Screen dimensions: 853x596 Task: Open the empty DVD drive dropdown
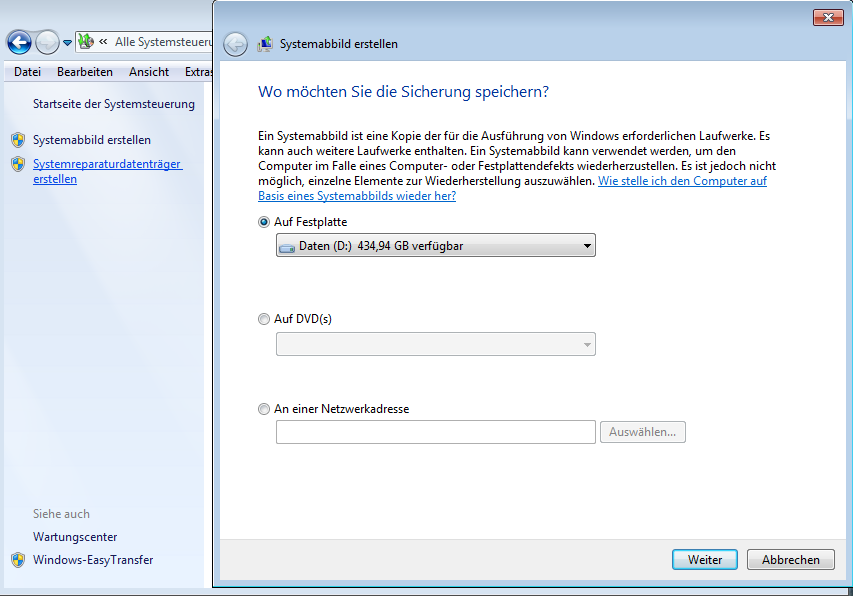point(436,344)
